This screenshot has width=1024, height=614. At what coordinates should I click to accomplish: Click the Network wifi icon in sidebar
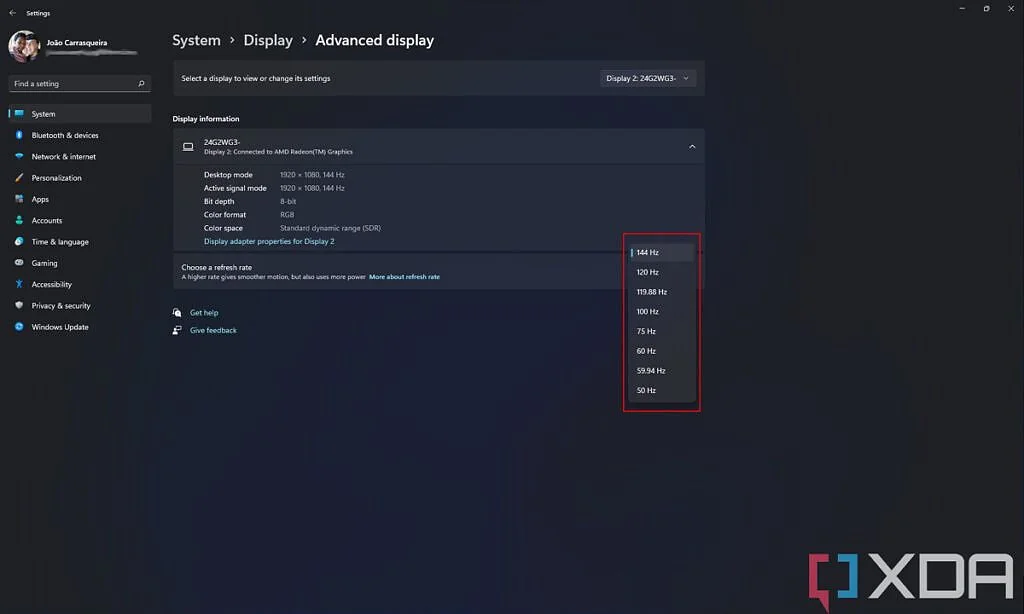(x=19, y=156)
